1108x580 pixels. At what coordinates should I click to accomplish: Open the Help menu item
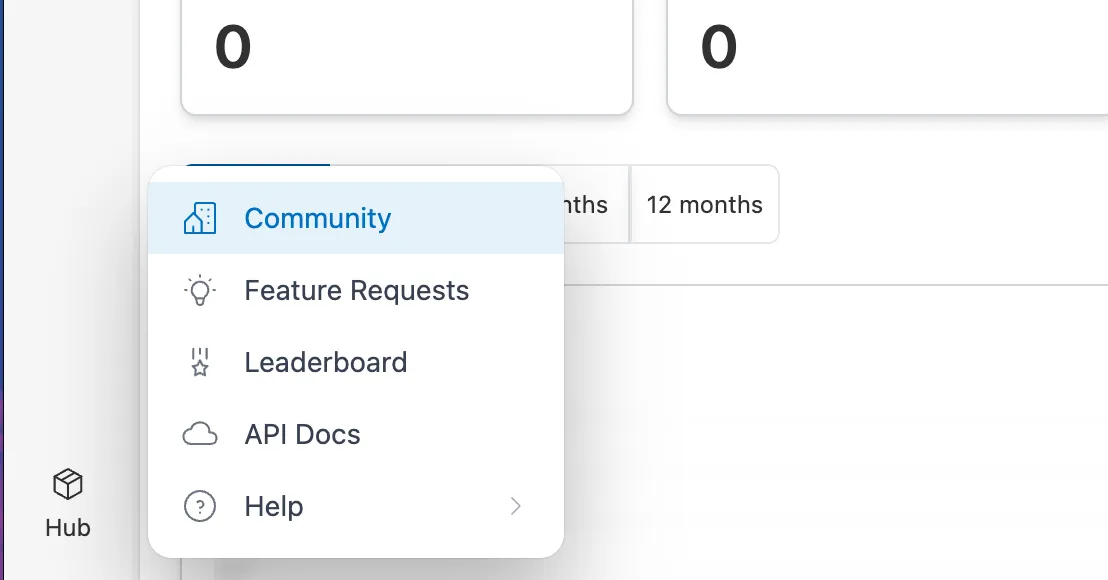coord(274,506)
